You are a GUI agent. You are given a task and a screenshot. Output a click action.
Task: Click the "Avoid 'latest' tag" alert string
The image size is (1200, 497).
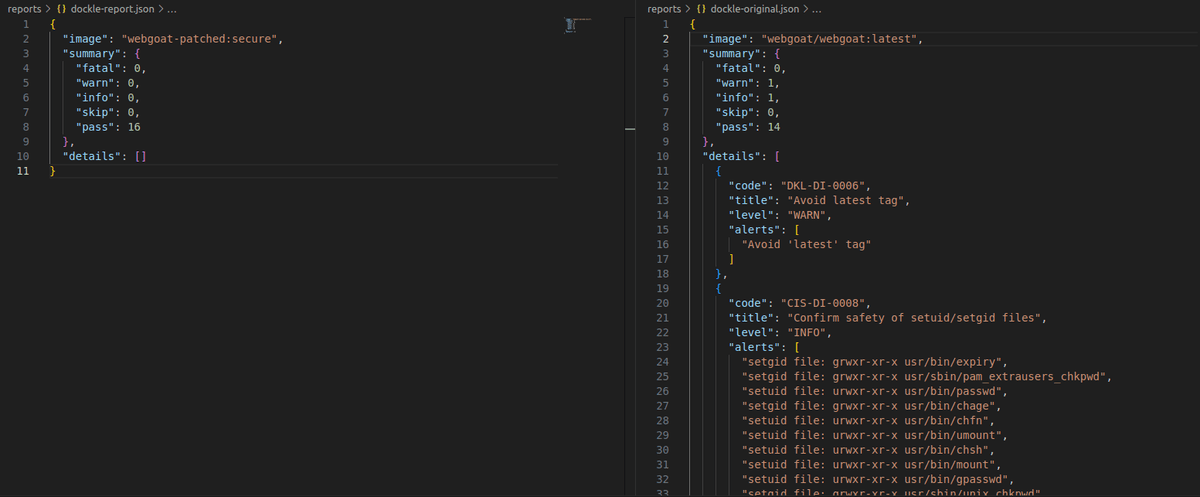(805, 246)
